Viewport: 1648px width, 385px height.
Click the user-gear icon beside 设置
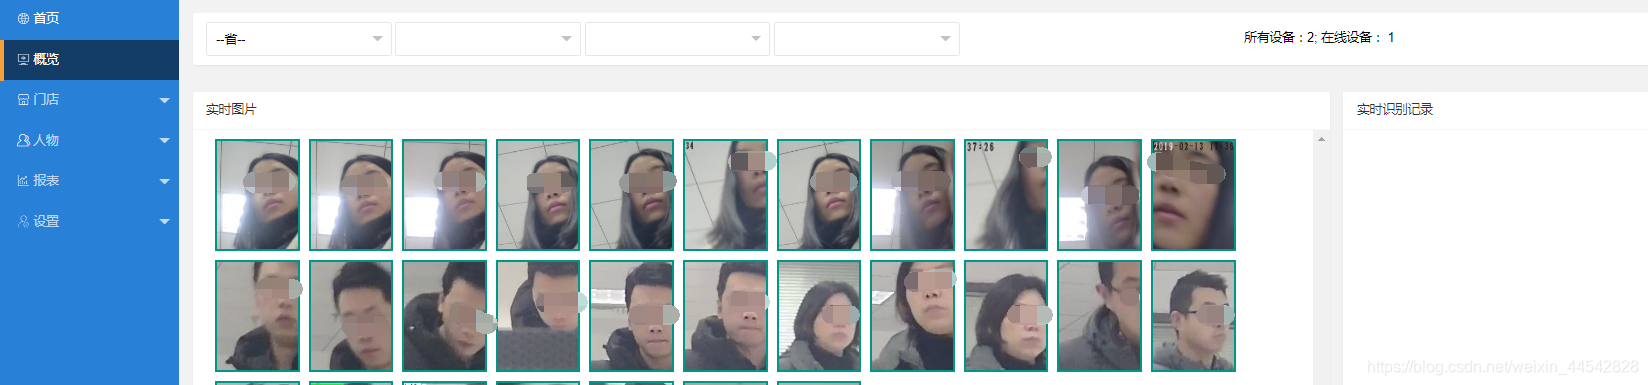(23, 221)
